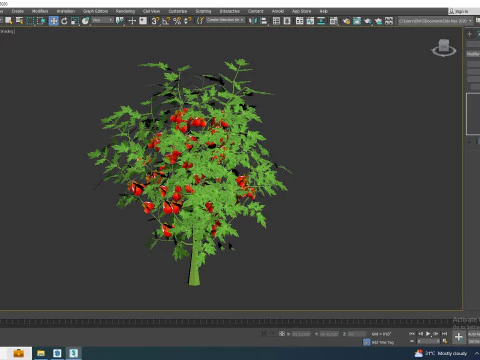Screen dimensions: 480x360
Task: Toggle Angle Snap
Action: [x=166, y=21]
